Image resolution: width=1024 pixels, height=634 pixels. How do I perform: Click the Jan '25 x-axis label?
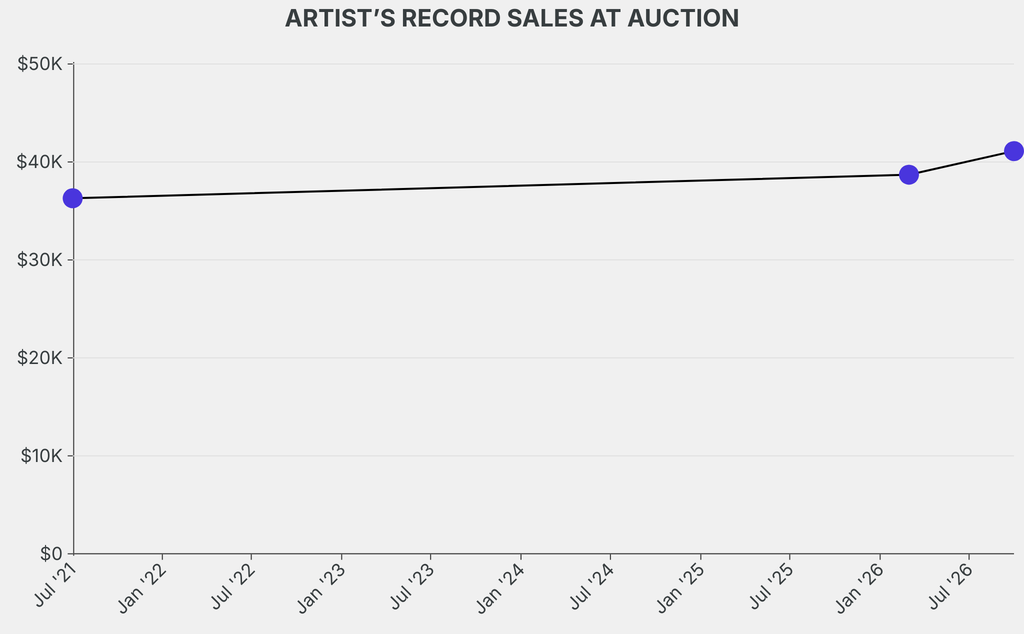[680, 588]
